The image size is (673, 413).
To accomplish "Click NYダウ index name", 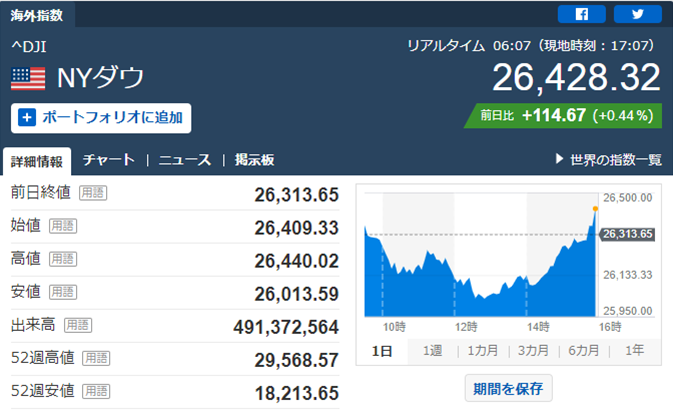I will [x=100, y=78].
